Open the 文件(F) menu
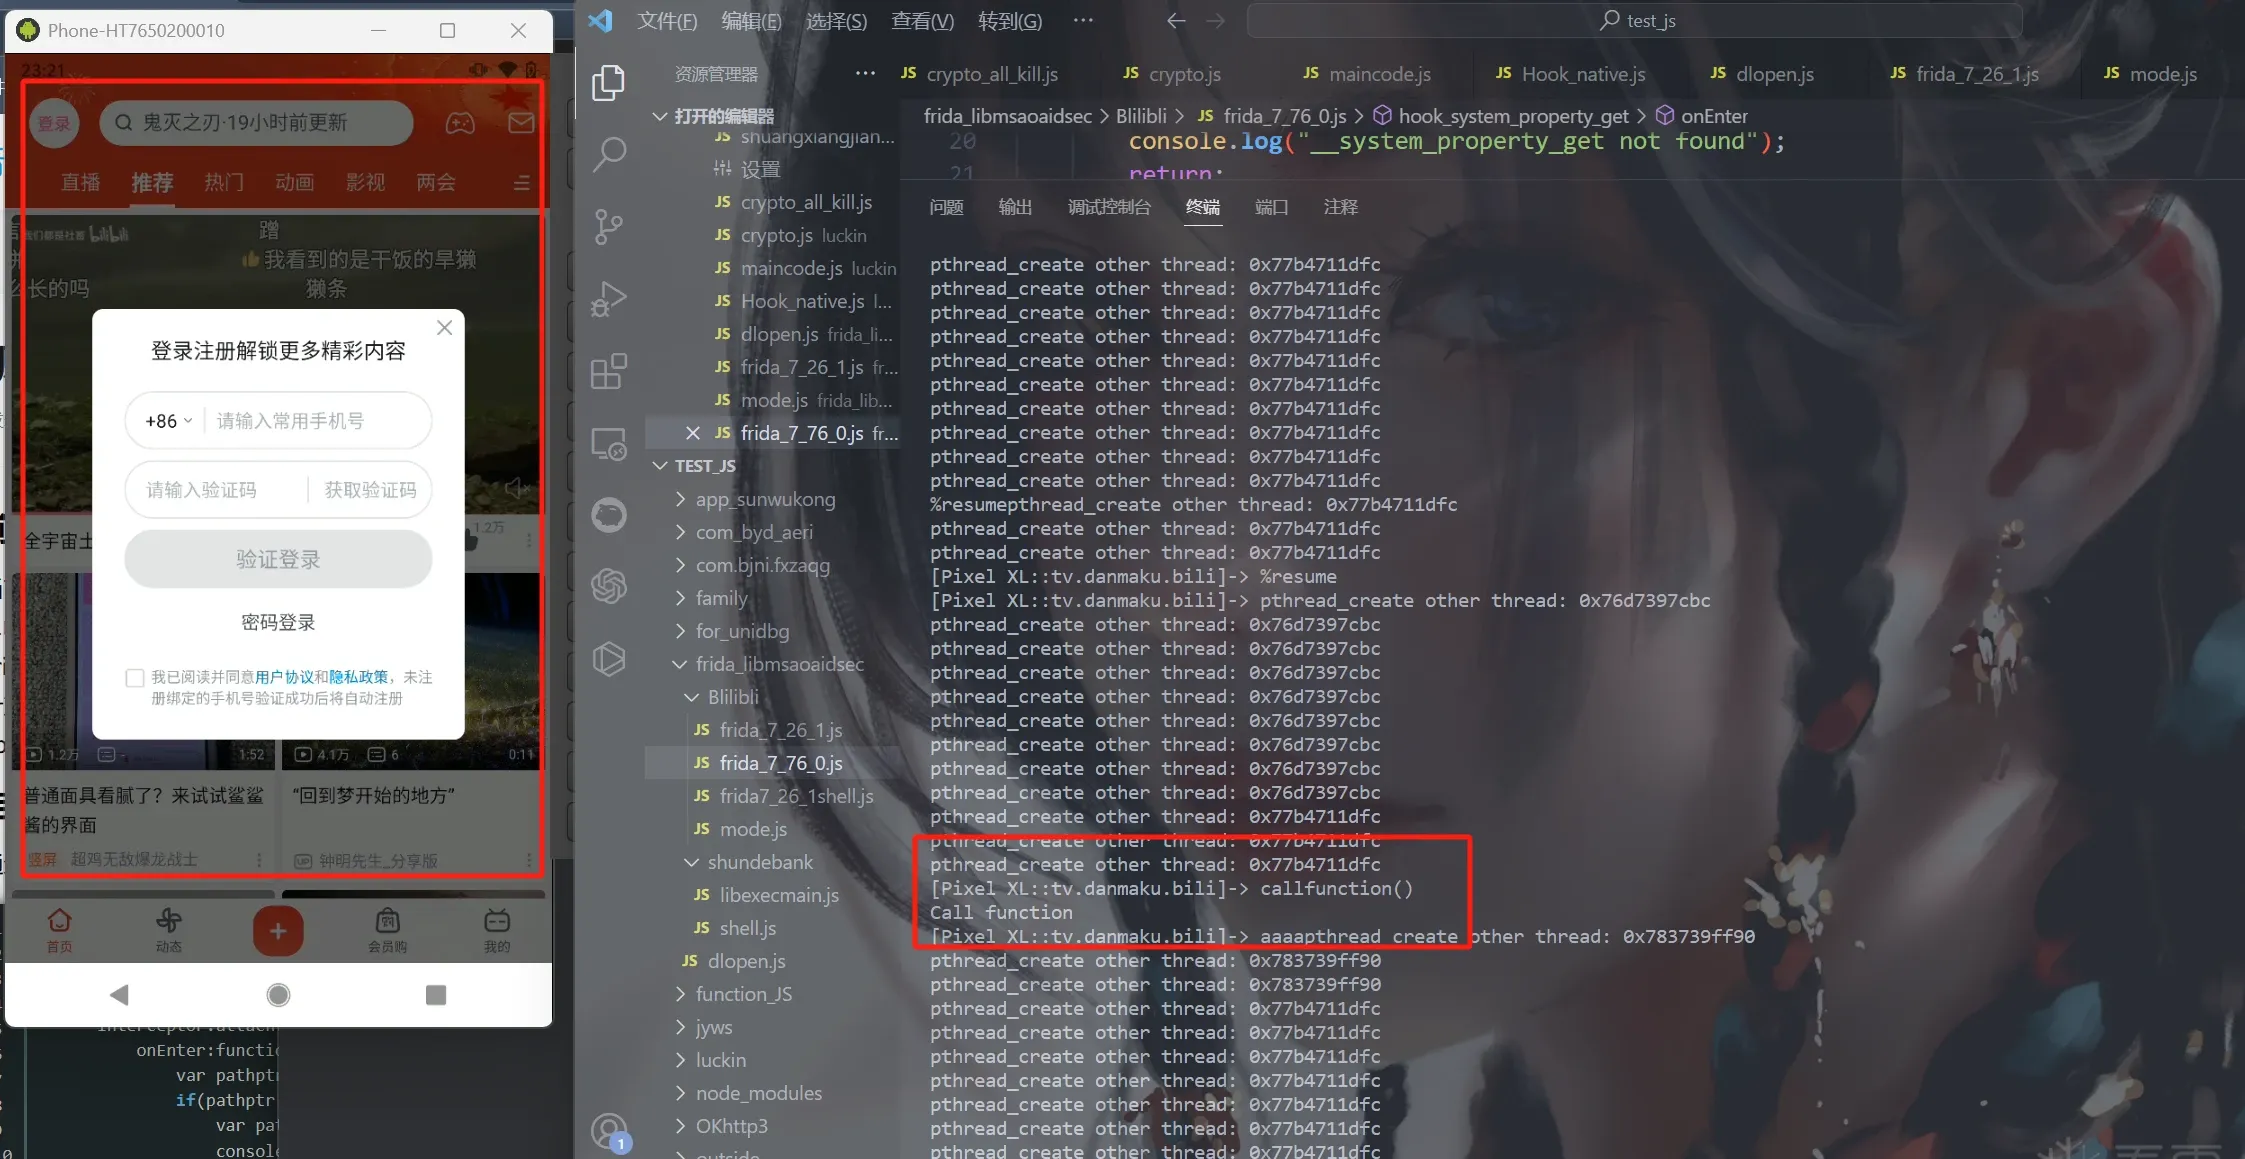2245x1159 pixels. pos(667,20)
